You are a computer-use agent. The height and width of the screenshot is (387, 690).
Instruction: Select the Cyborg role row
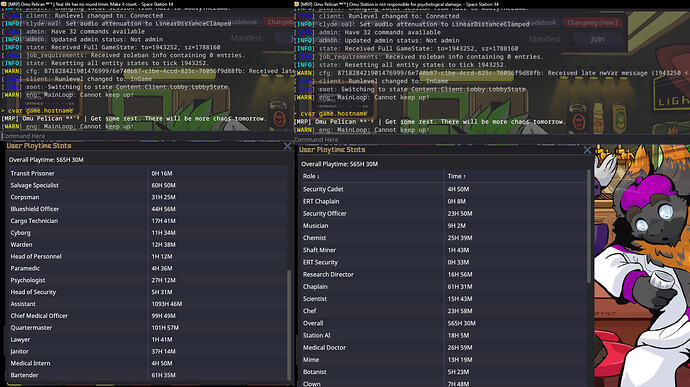pyautogui.click(x=148, y=233)
